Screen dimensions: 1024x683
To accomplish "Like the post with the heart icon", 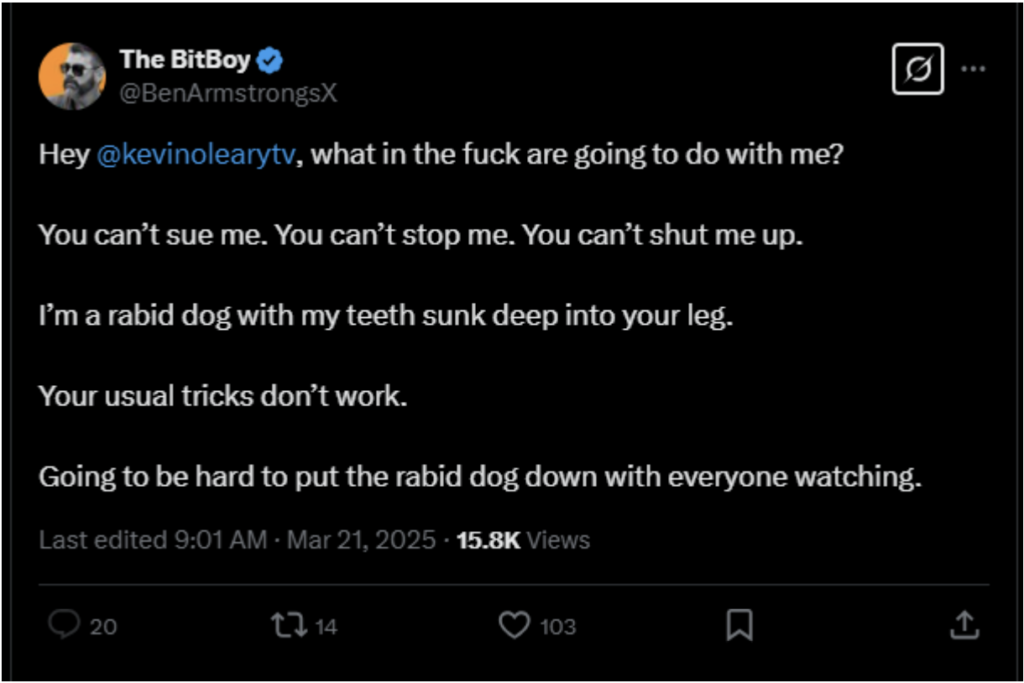I will pyautogui.click(x=513, y=626).
